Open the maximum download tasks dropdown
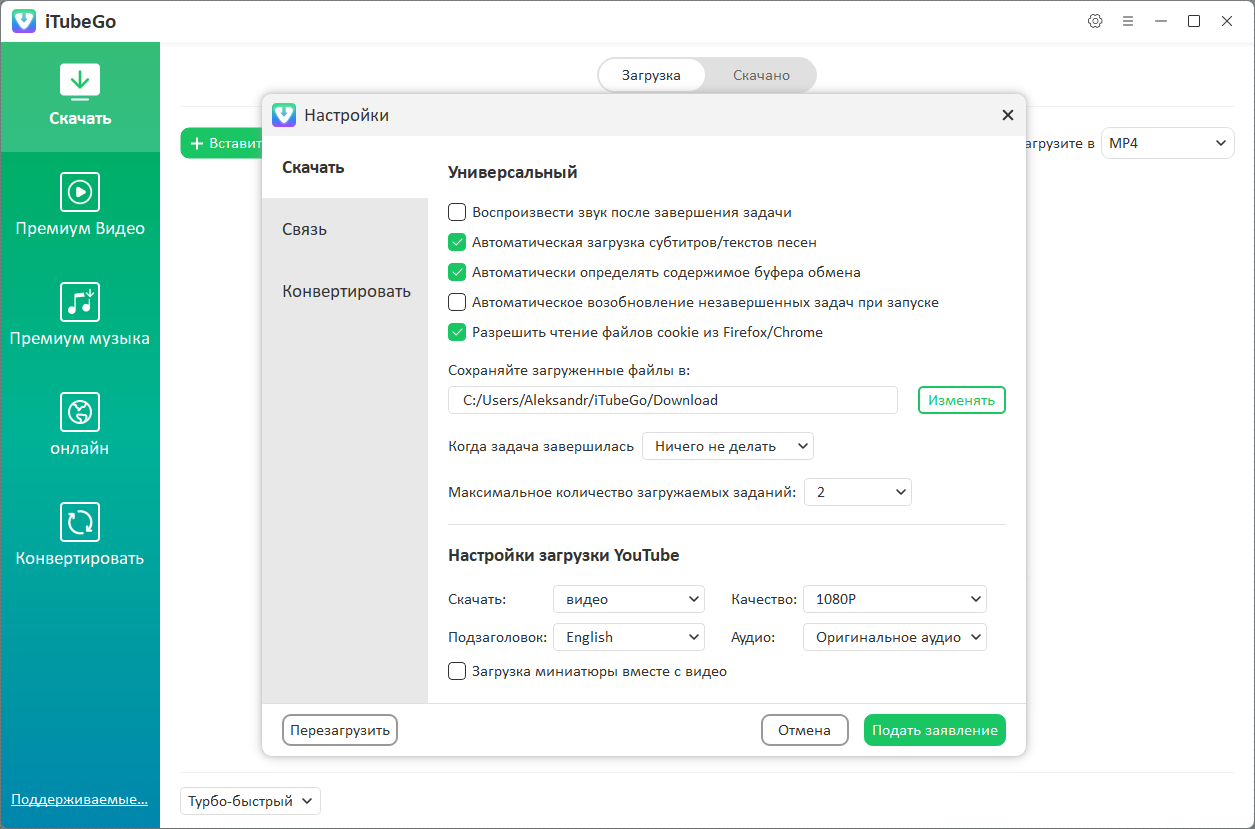Viewport: 1255px width, 829px height. [x=858, y=492]
